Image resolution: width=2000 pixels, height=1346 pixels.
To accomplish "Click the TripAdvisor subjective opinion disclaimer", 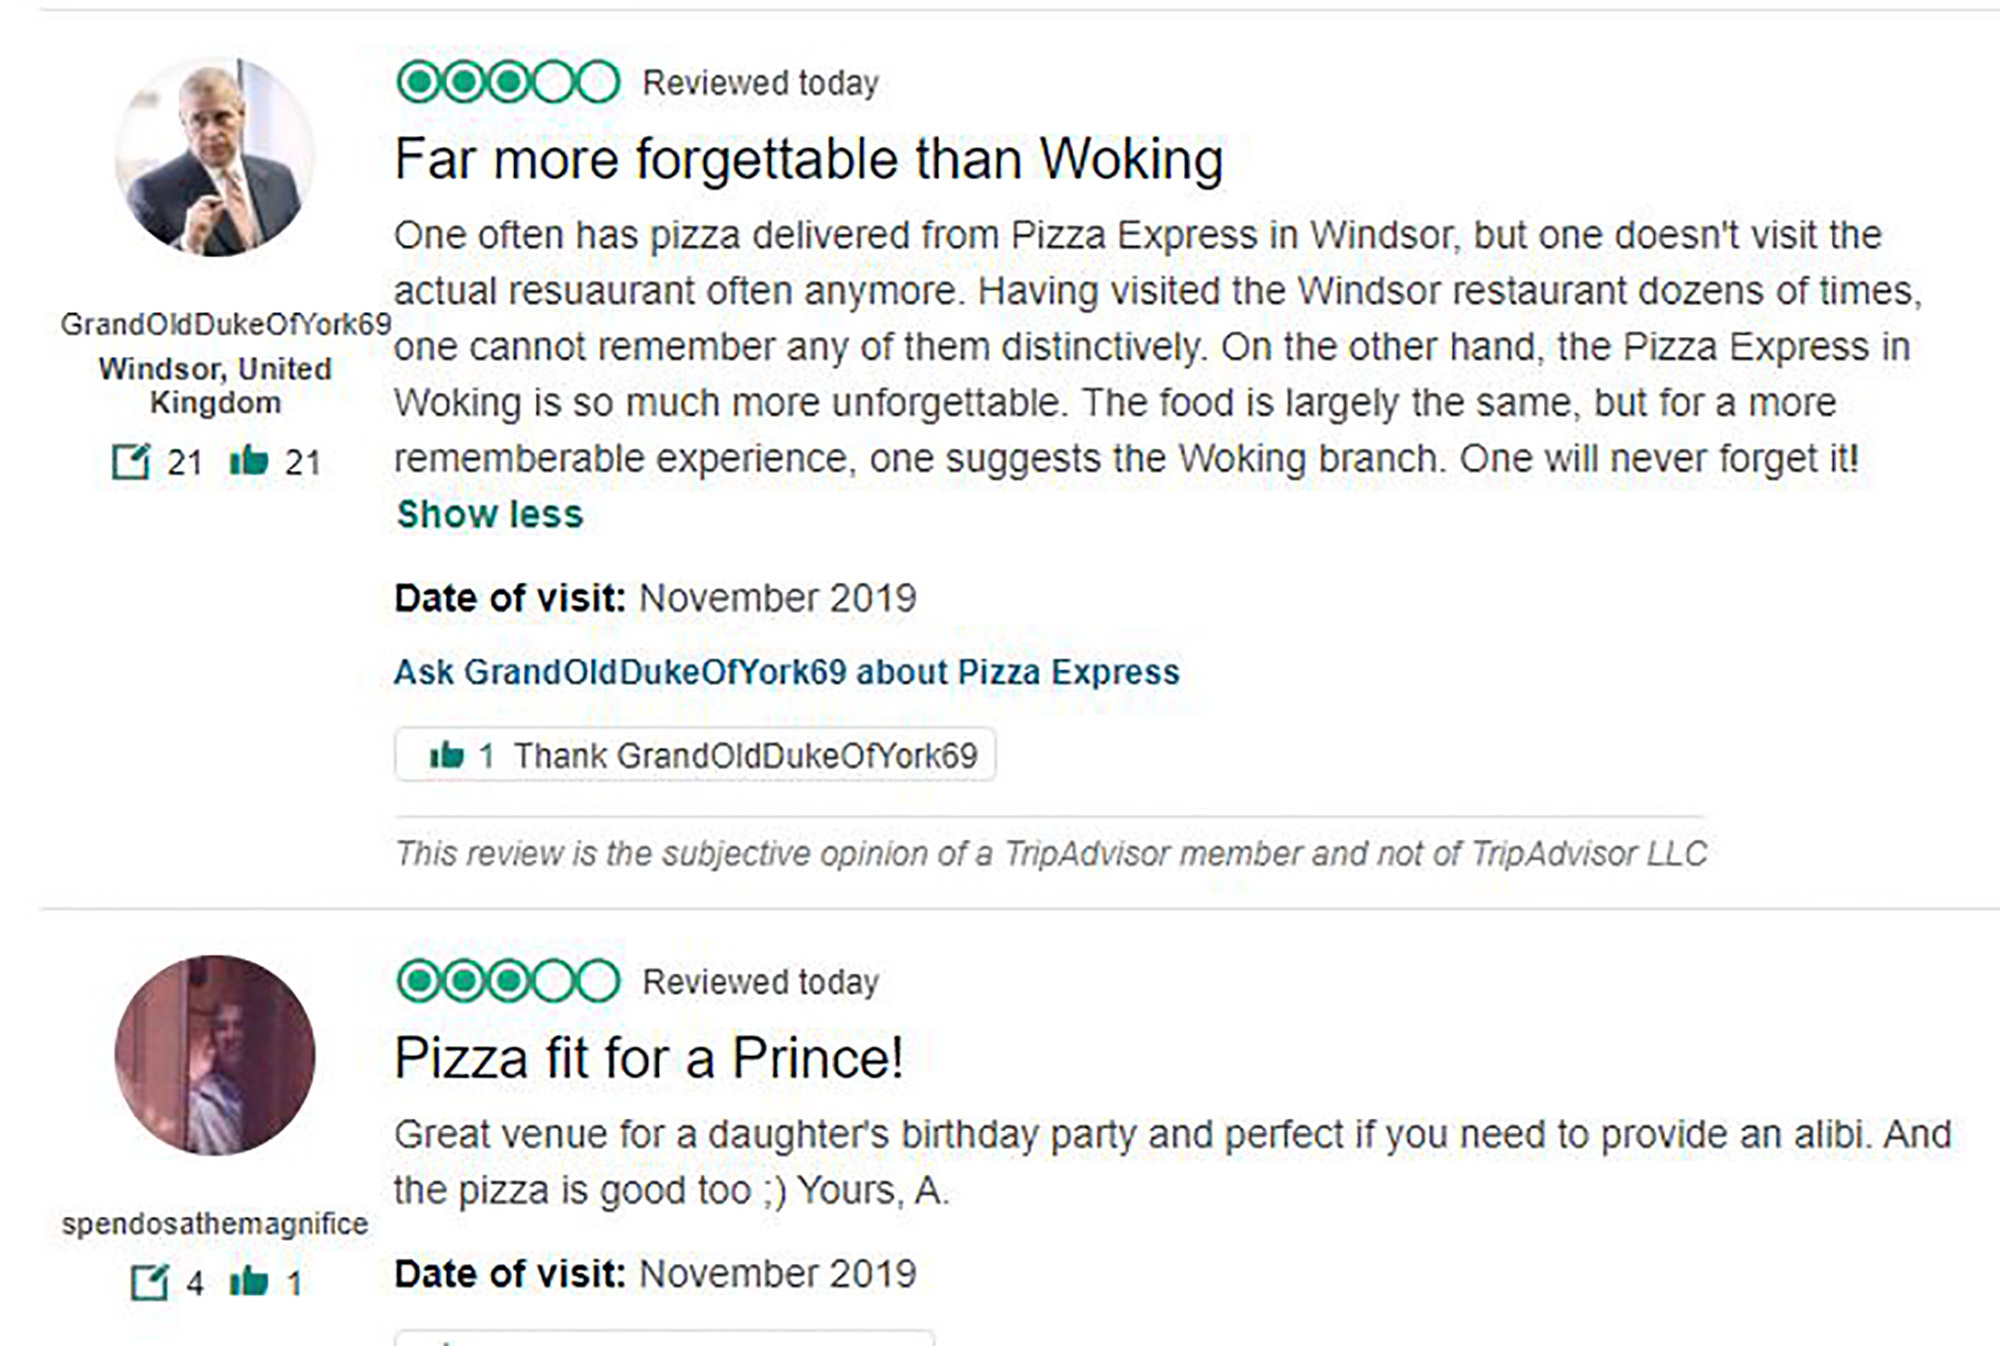I will tap(1050, 854).
